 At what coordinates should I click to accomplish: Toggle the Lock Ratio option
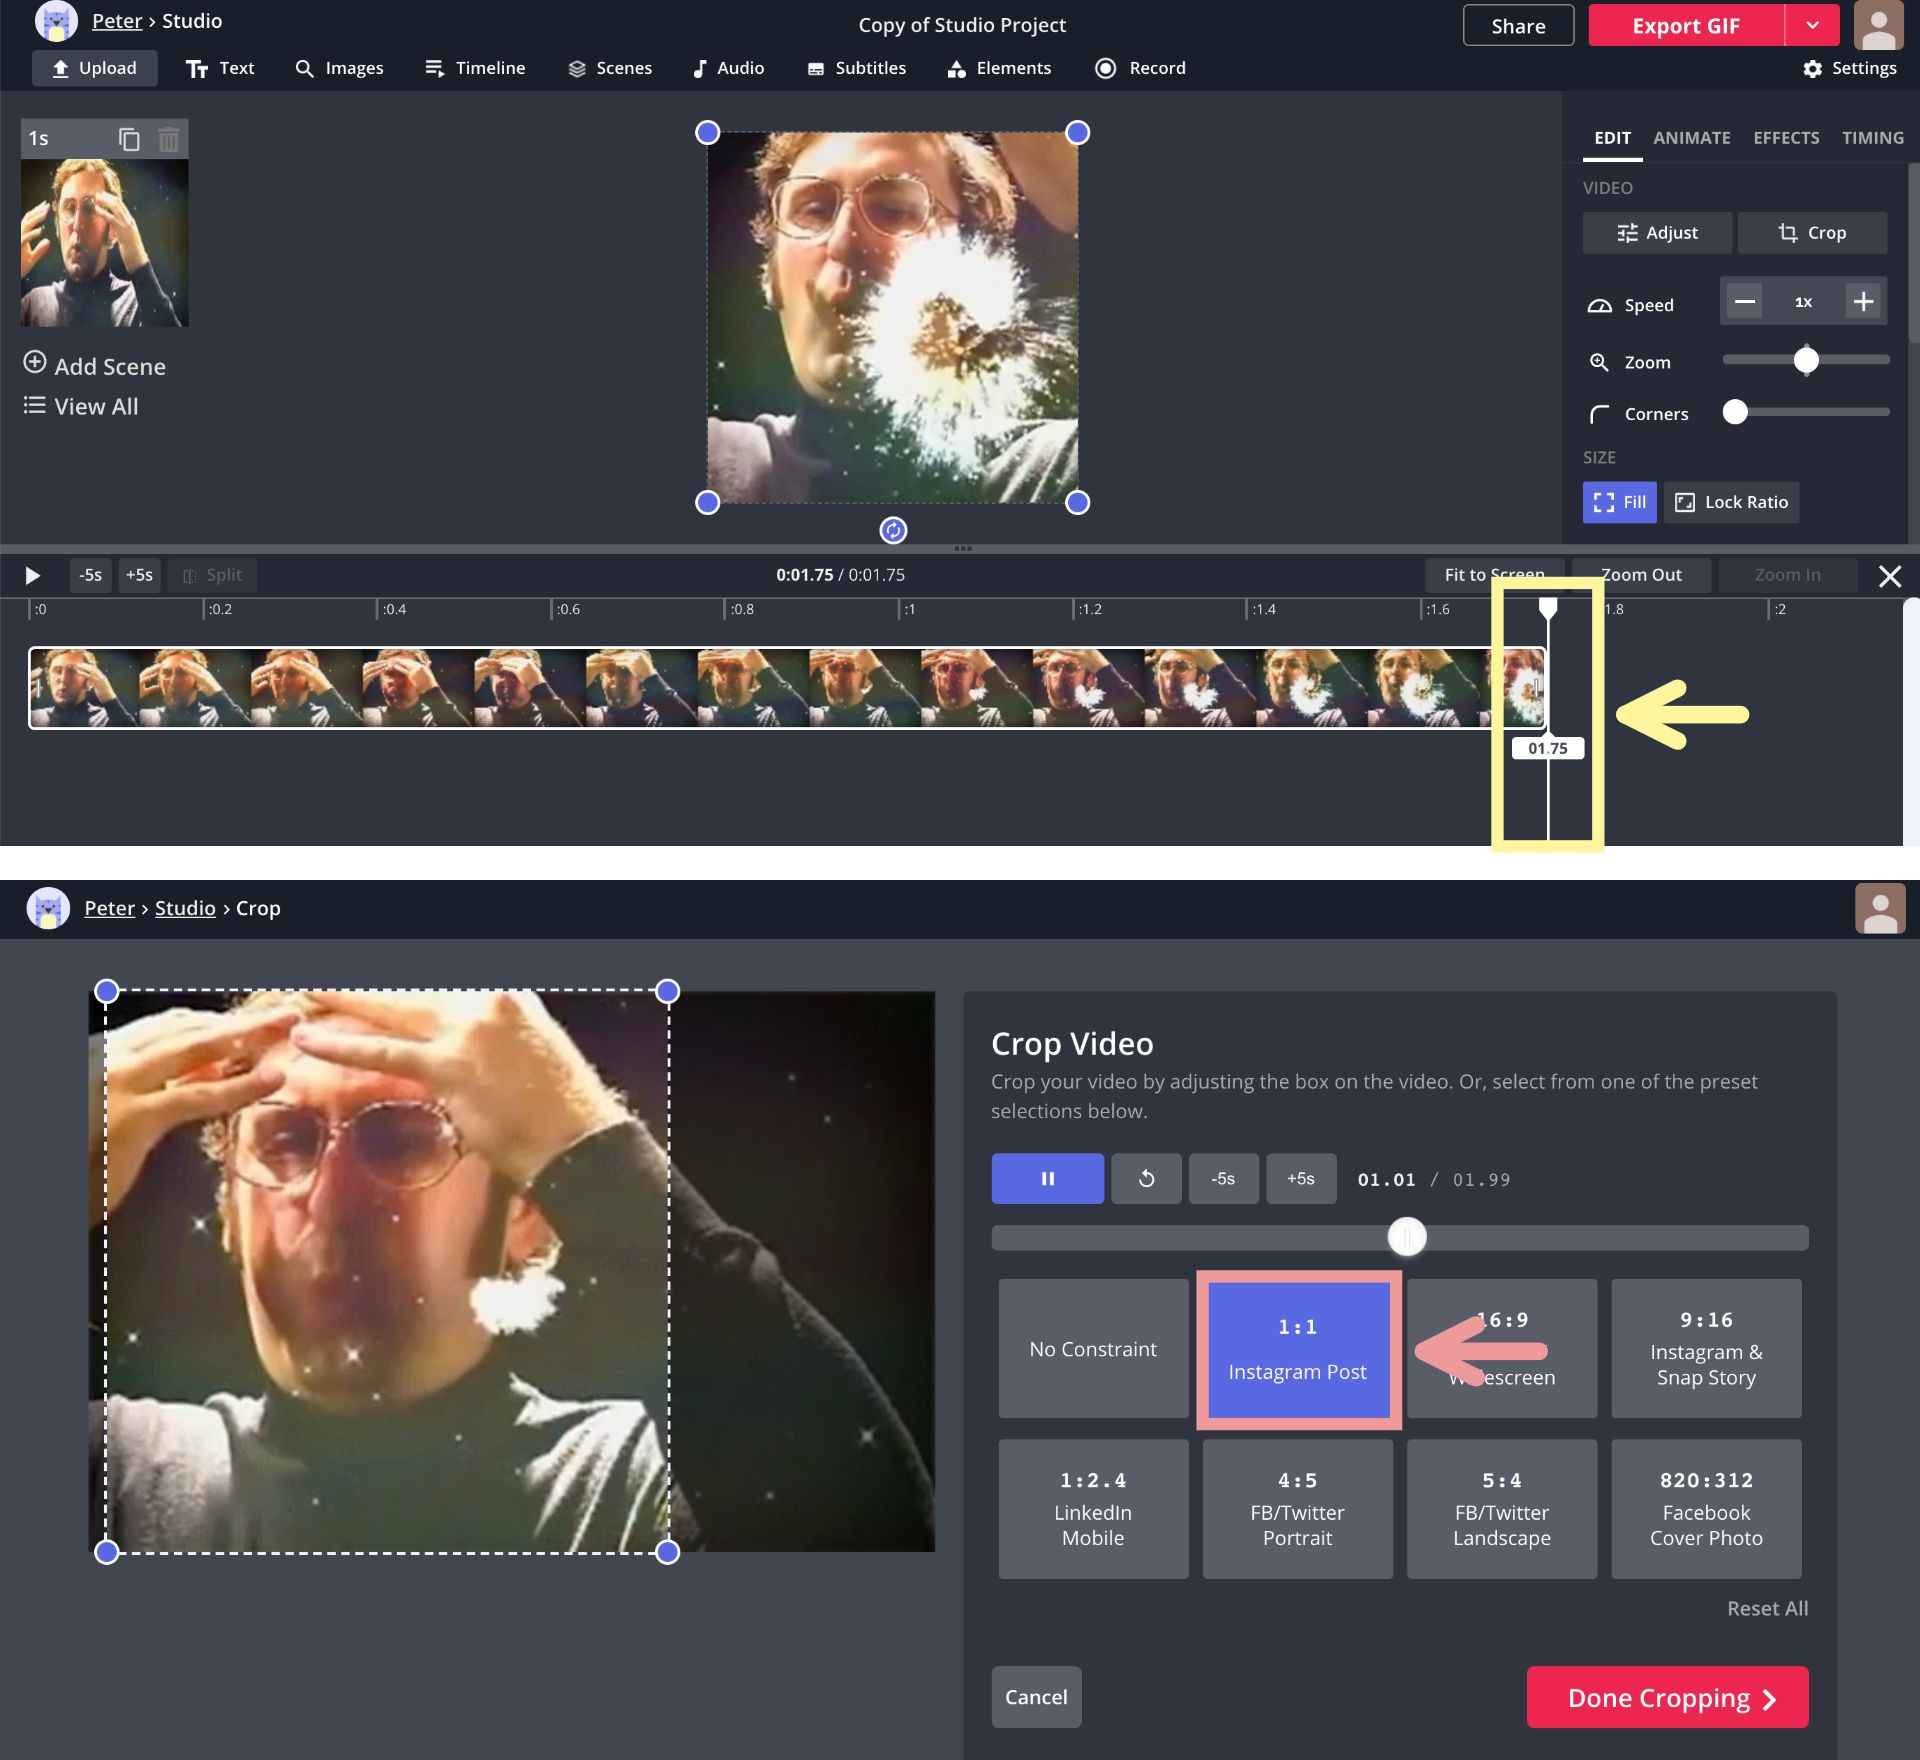coord(1731,502)
